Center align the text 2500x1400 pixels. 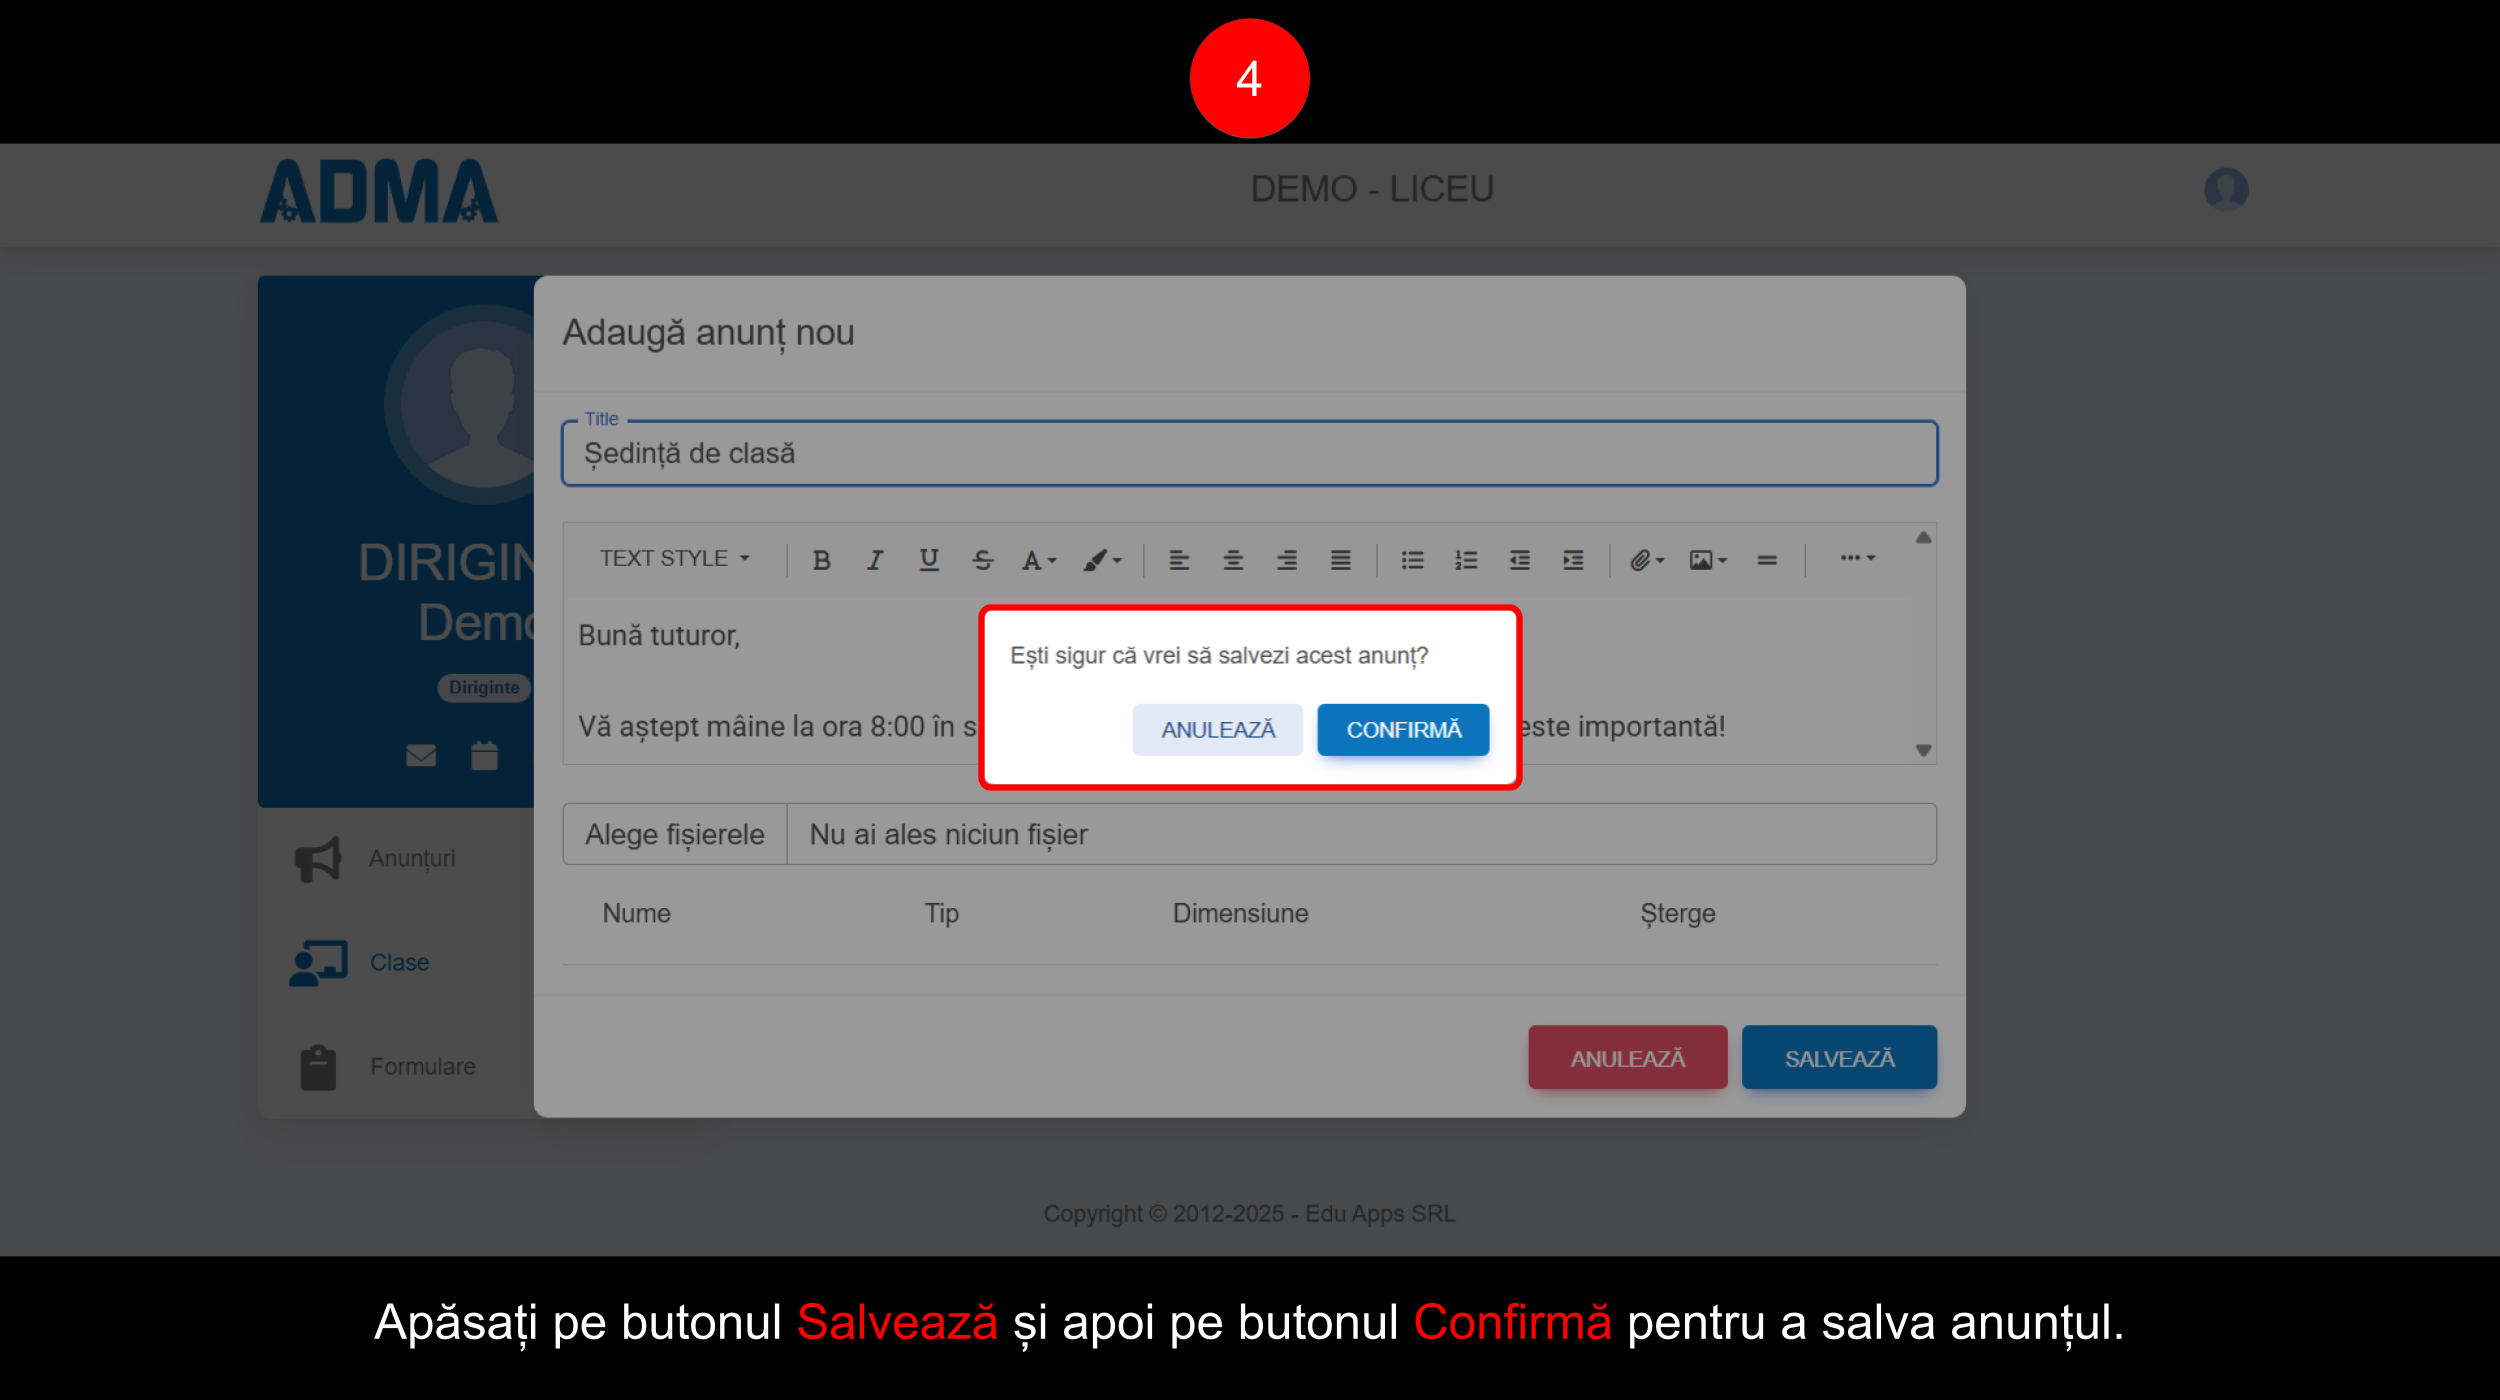(1233, 560)
